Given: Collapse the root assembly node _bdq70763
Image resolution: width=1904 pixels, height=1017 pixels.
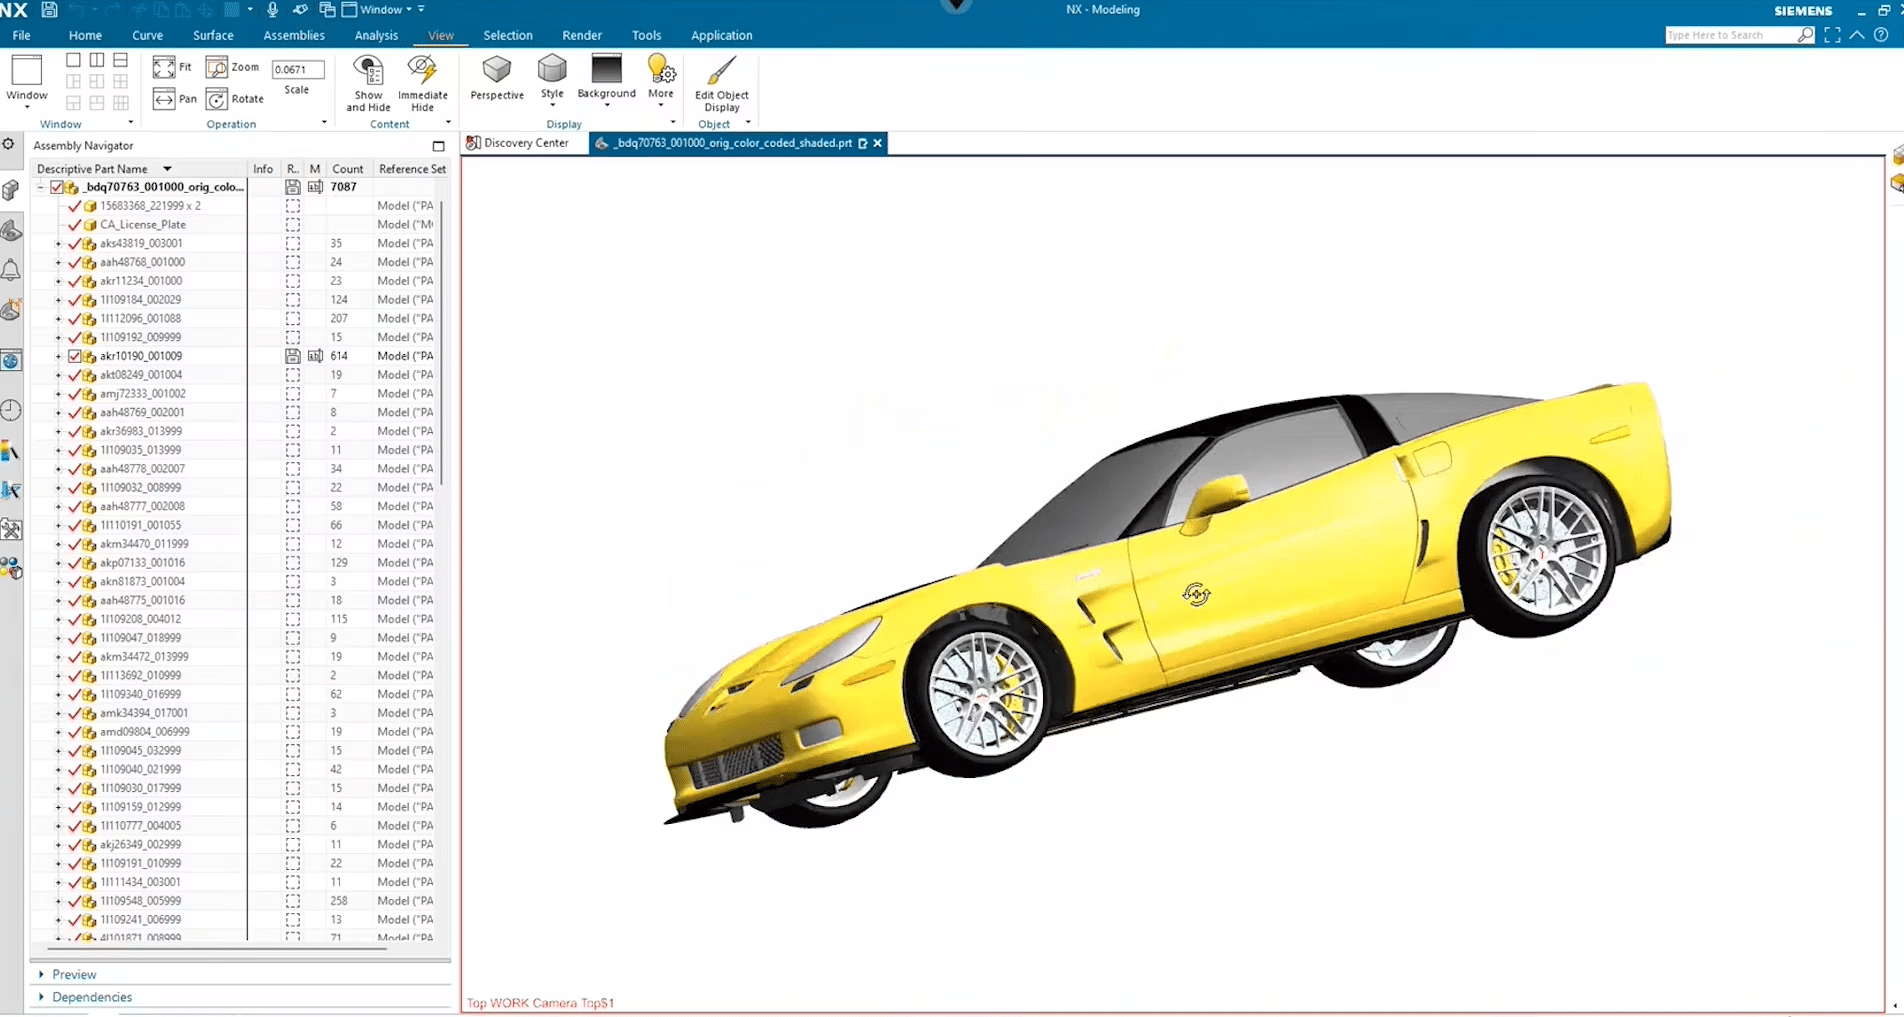Looking at the screenshot, I should 38,187.
